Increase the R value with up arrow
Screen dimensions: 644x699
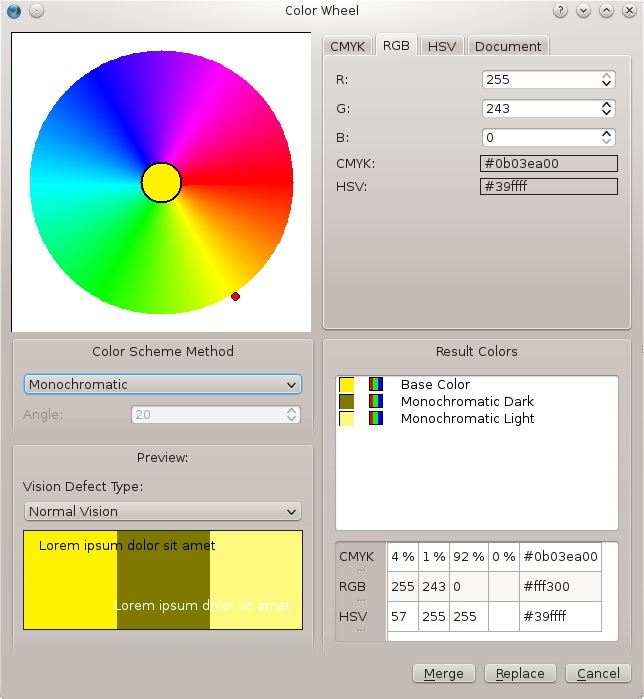[606, 76]
